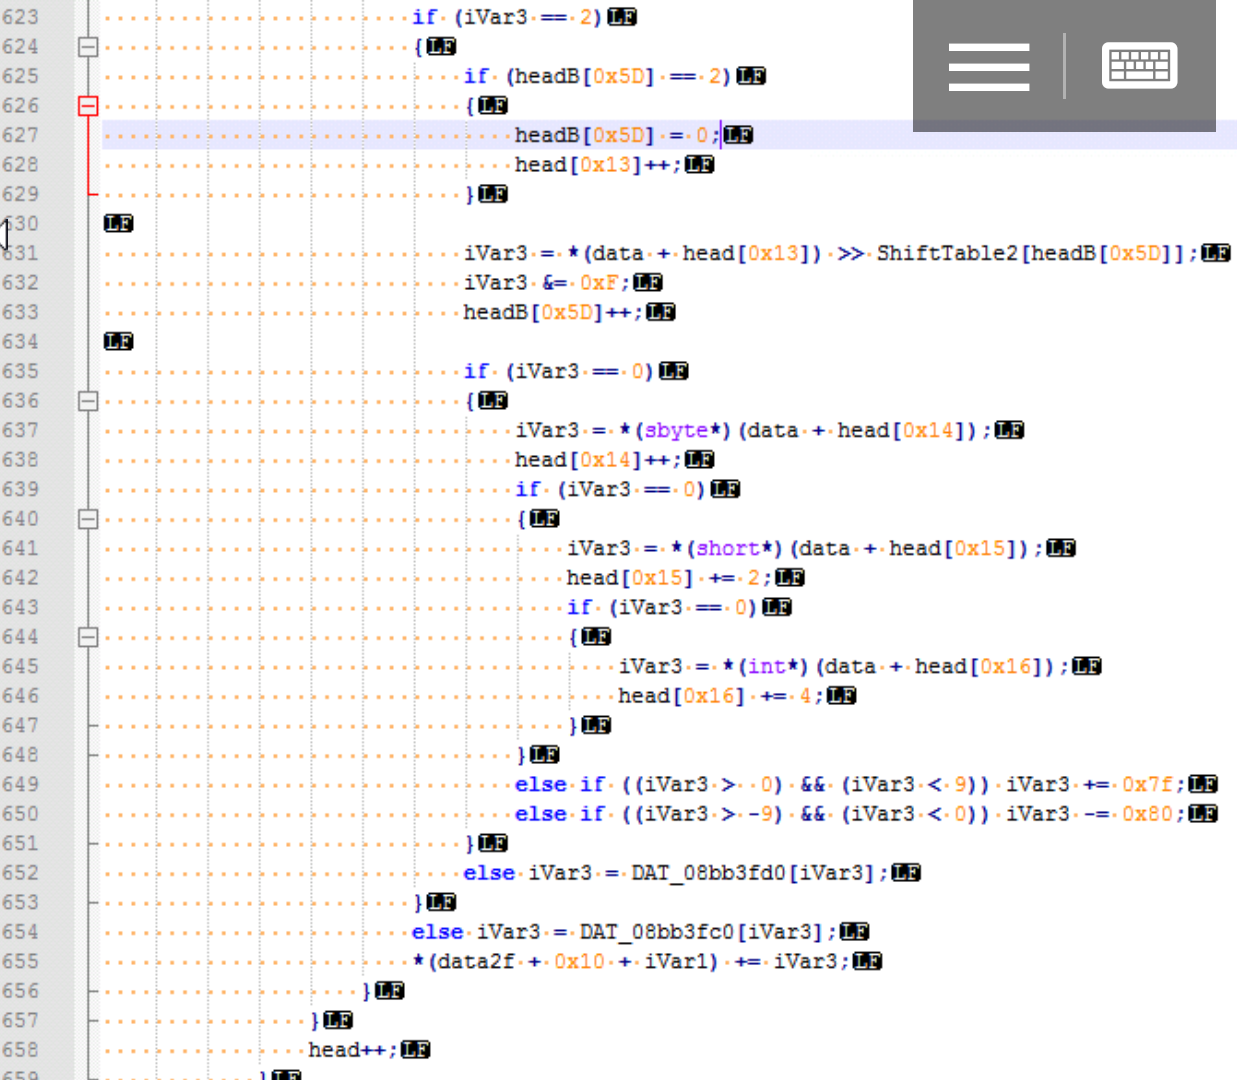Viewport: 1237px width, 1080px height.
Task: Click "if (headB[0x5D] == 2)" condition
Action: tap(597, 76)
